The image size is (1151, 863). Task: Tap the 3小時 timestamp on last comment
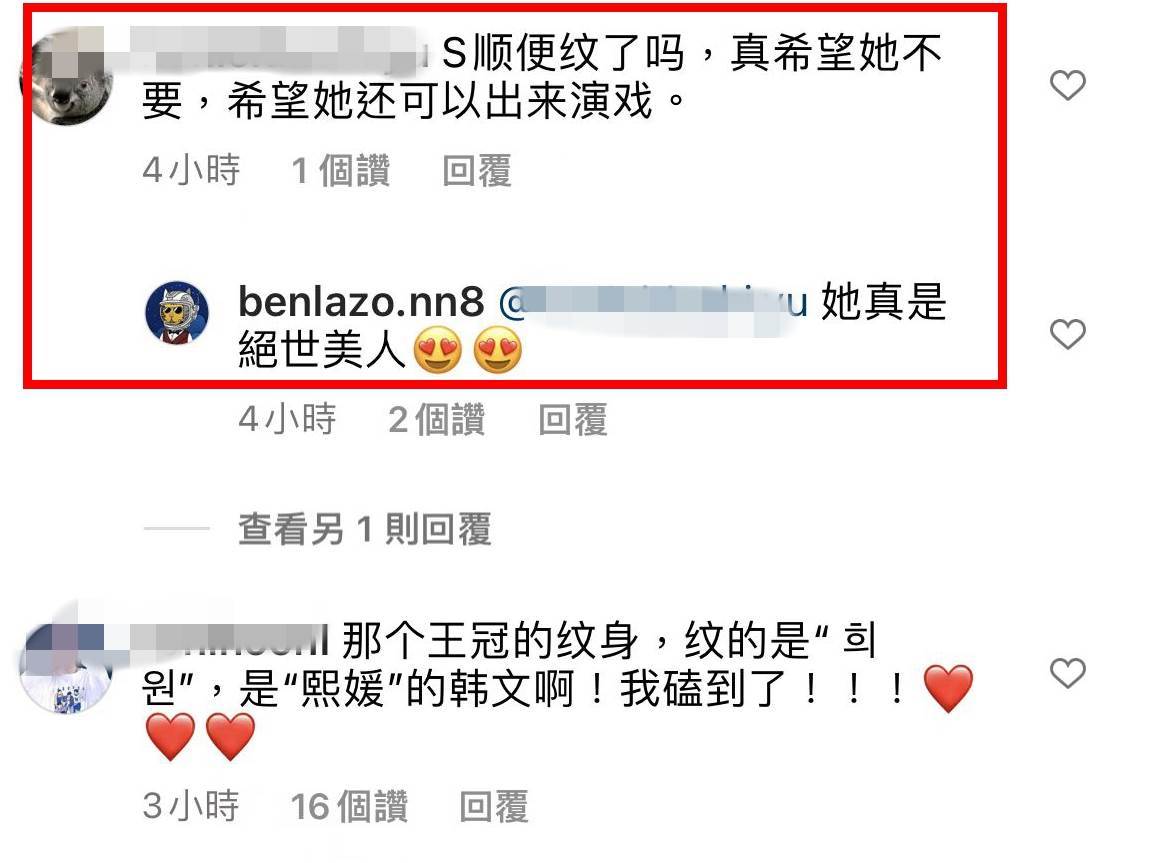click(x=191, y=806)
